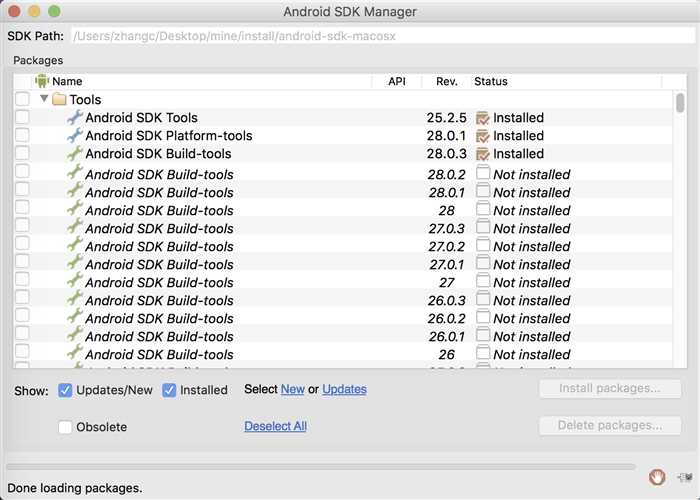Select the 'Android SDK Build-tools' 28.0.3 row name
Image resolution: width=700 pixels, height=500 pixels.
pos(158,154)
